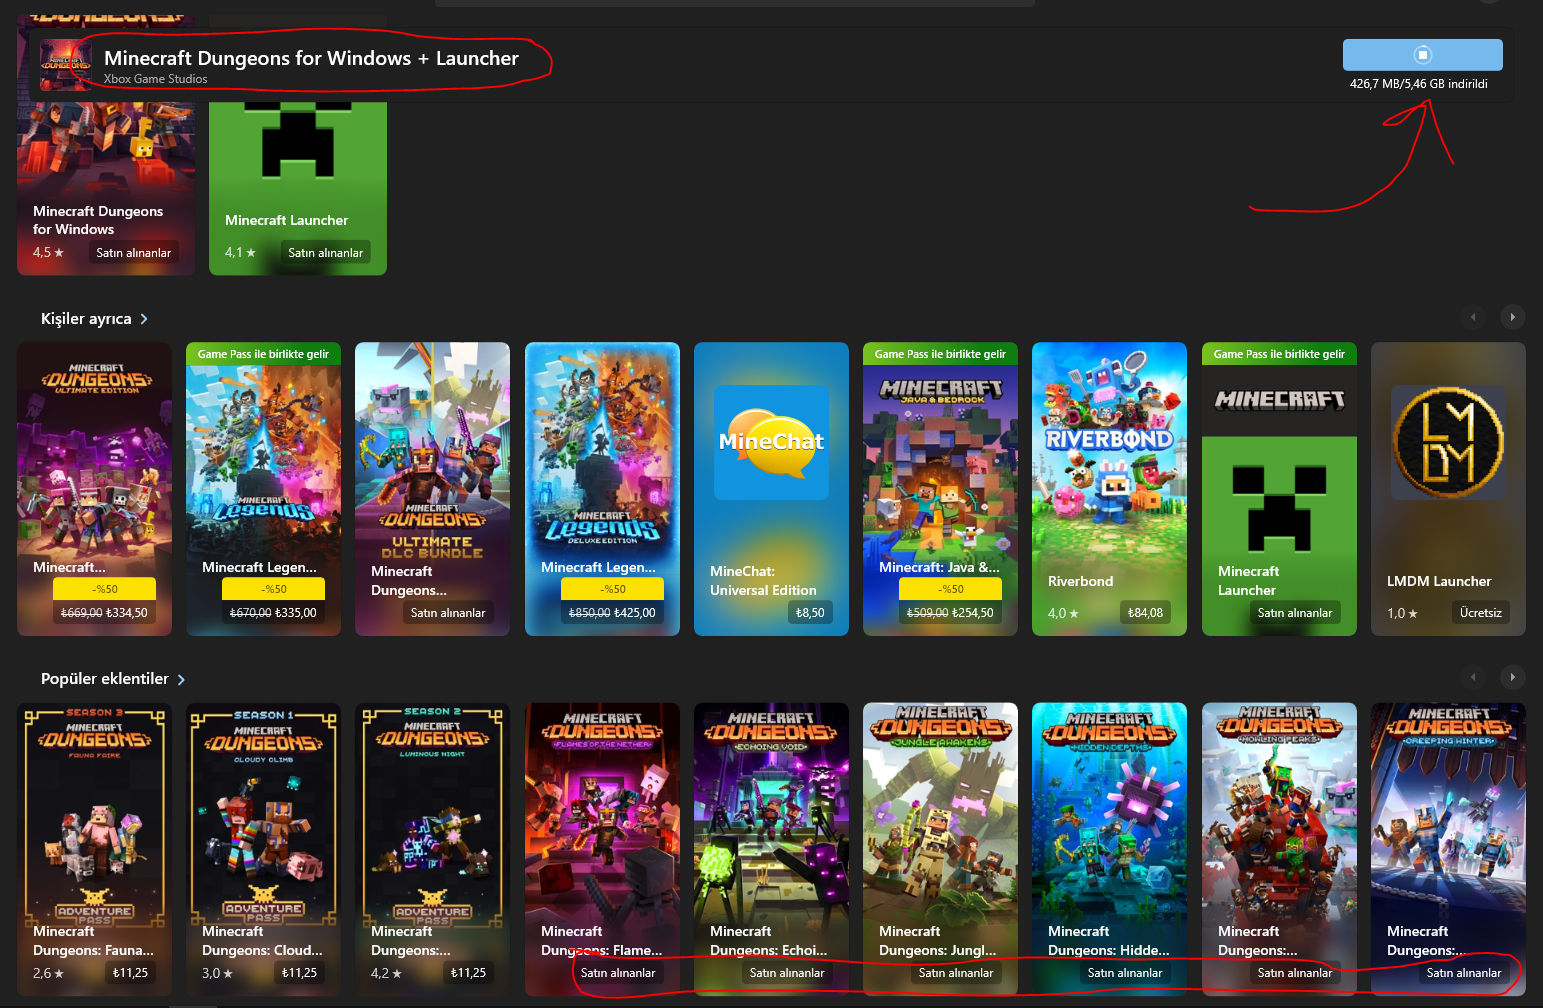This screenshot has height=1008, width=1543.
Task: Click the ₺334,50 price button
Action: coord(104,613)
